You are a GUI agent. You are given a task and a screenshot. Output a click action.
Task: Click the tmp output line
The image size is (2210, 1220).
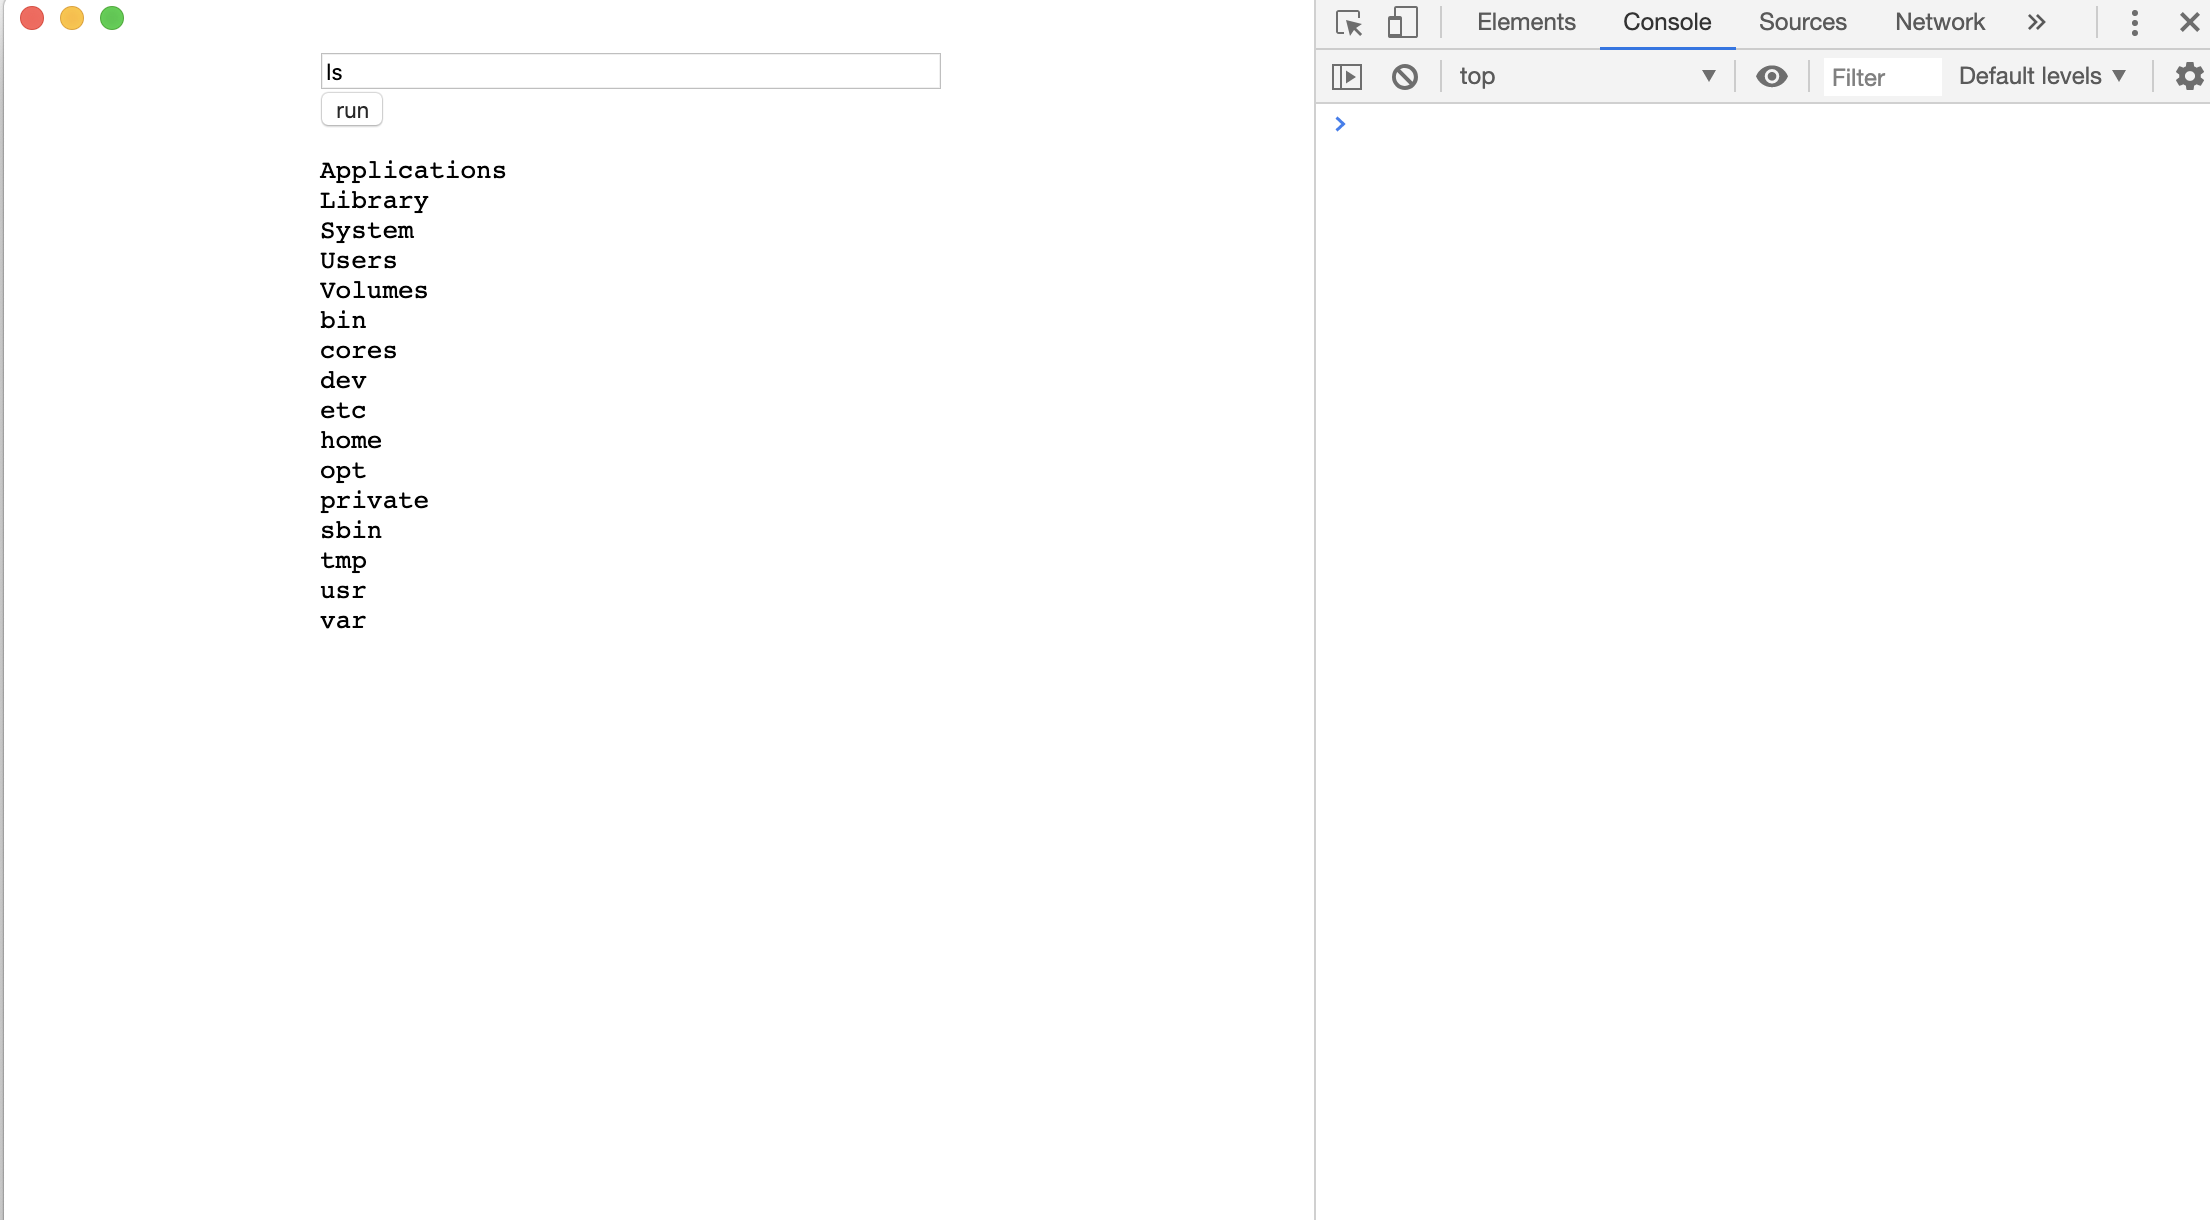click(343, 560)
